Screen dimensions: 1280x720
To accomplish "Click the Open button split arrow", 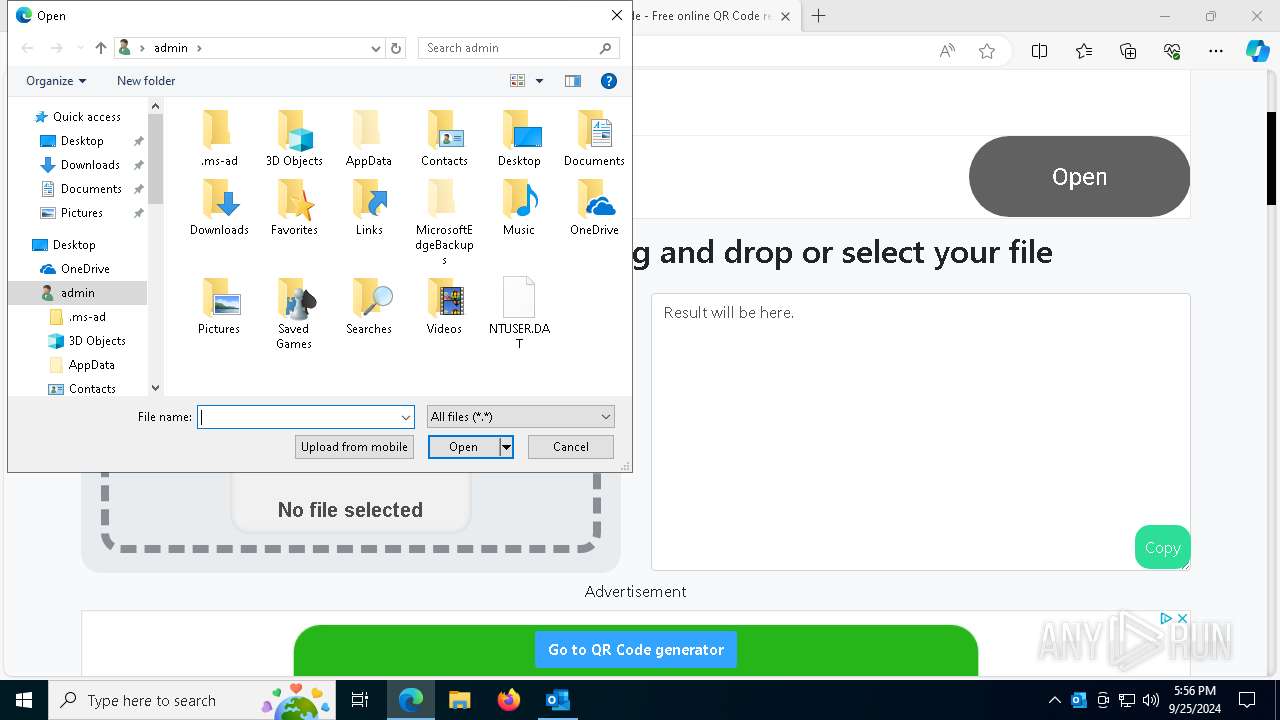I will point(506,447).
